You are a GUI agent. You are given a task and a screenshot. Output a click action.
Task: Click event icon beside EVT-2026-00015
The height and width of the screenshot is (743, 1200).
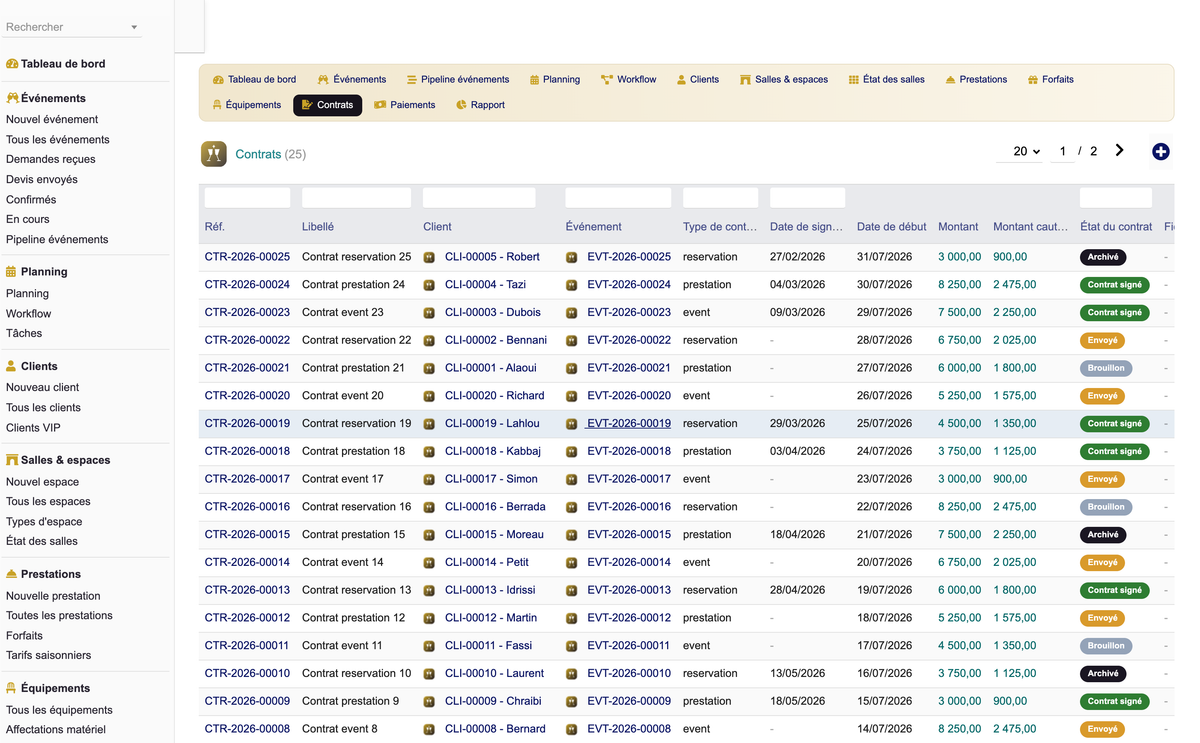(571, 535)
